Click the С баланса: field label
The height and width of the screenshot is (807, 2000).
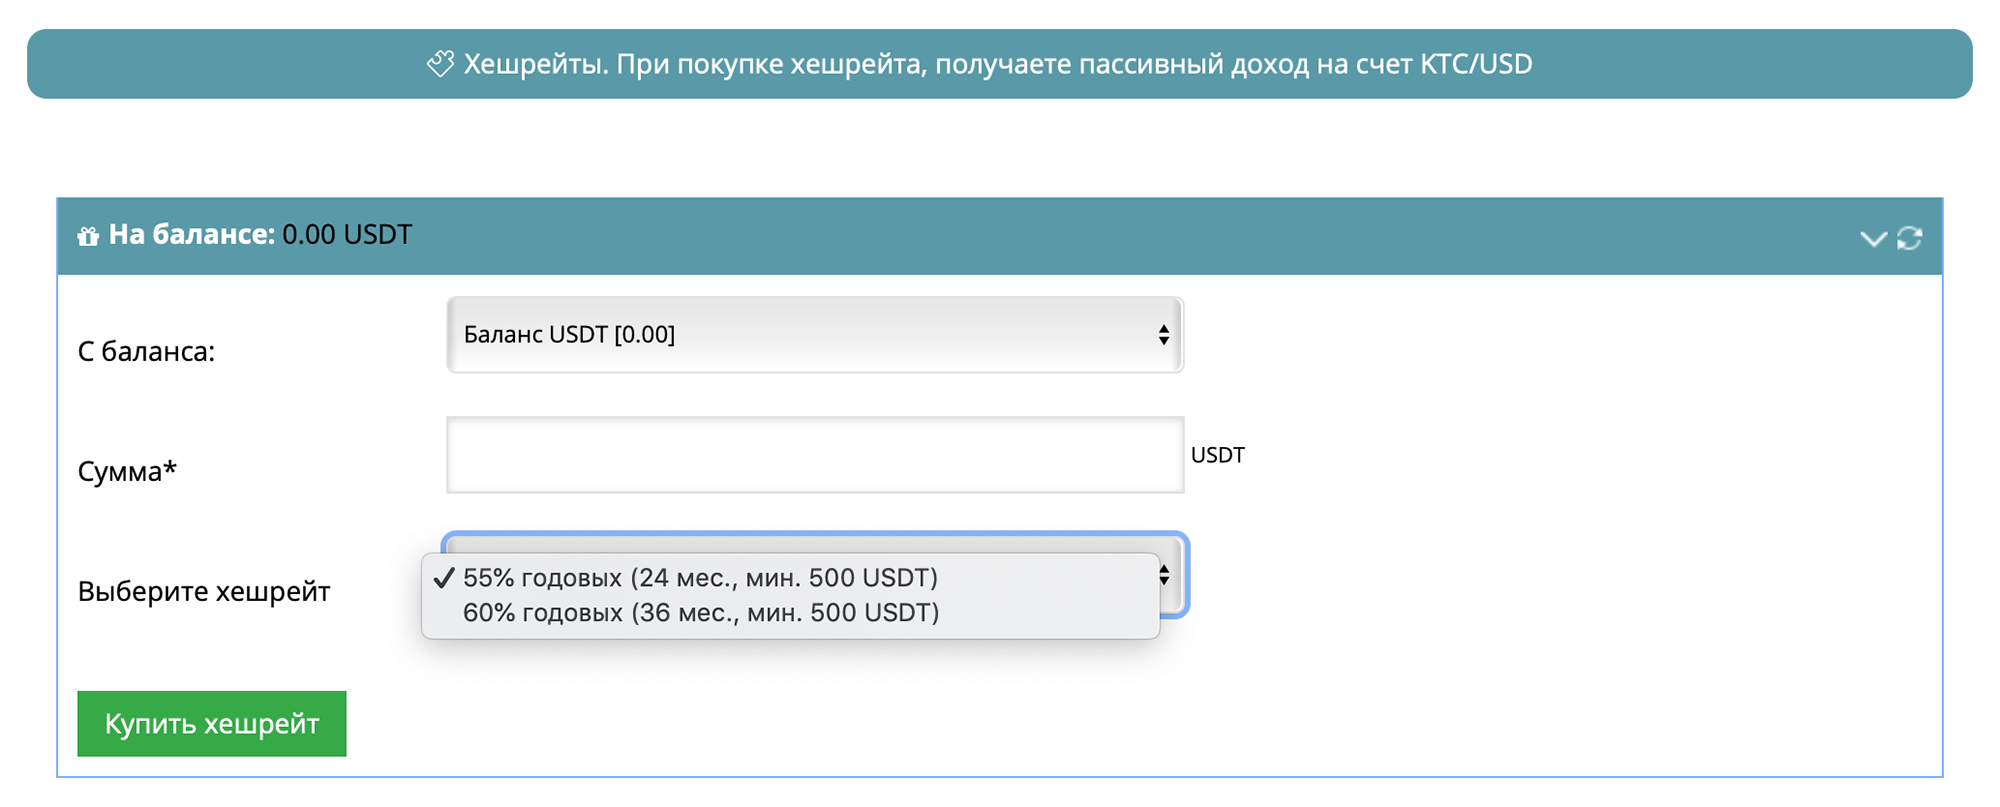tap(146, 352)
